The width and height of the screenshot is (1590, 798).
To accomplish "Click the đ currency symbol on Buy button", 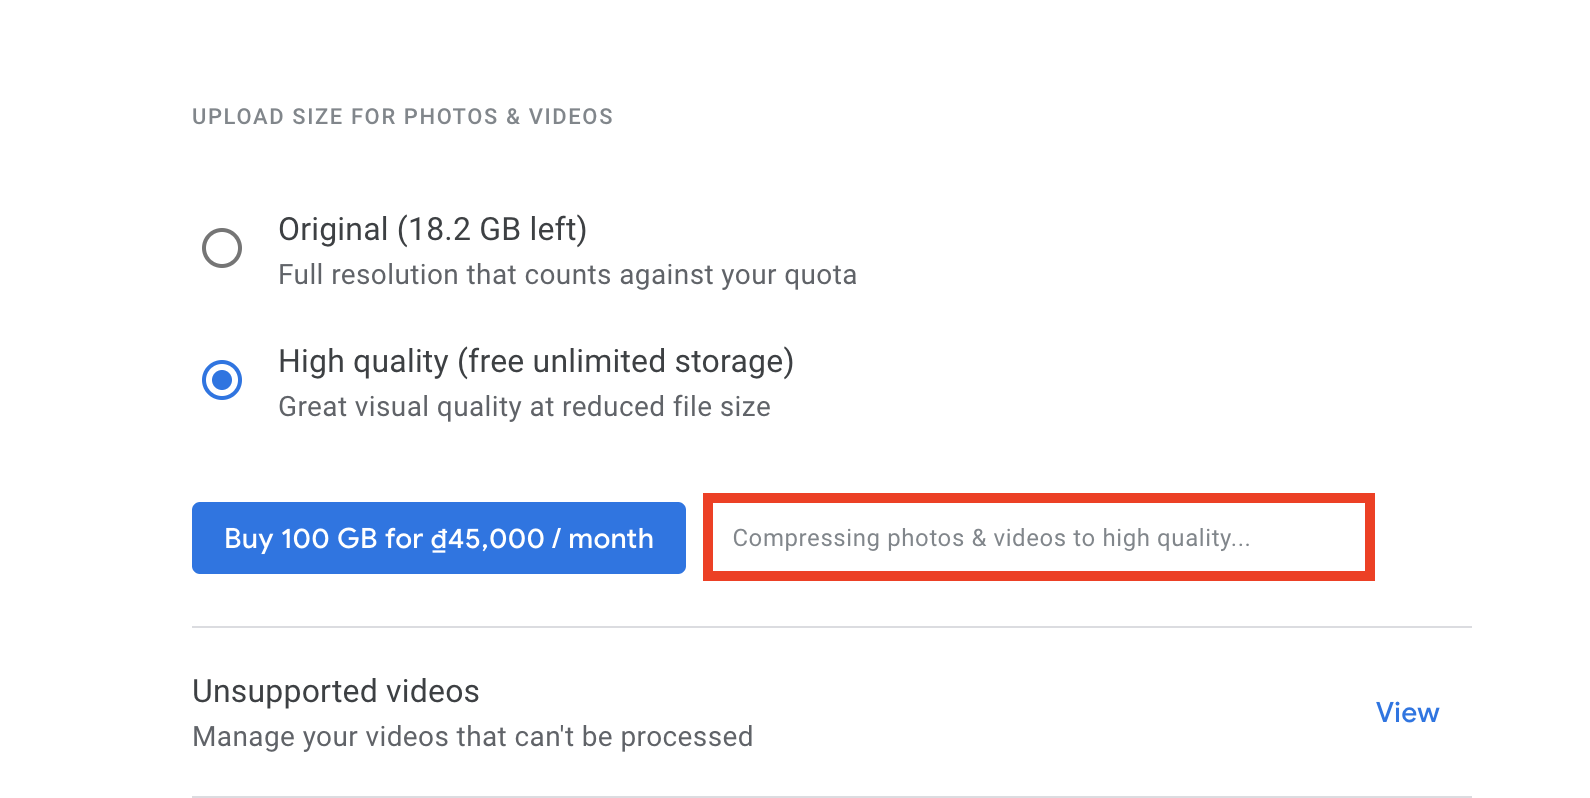I will 439,539.
